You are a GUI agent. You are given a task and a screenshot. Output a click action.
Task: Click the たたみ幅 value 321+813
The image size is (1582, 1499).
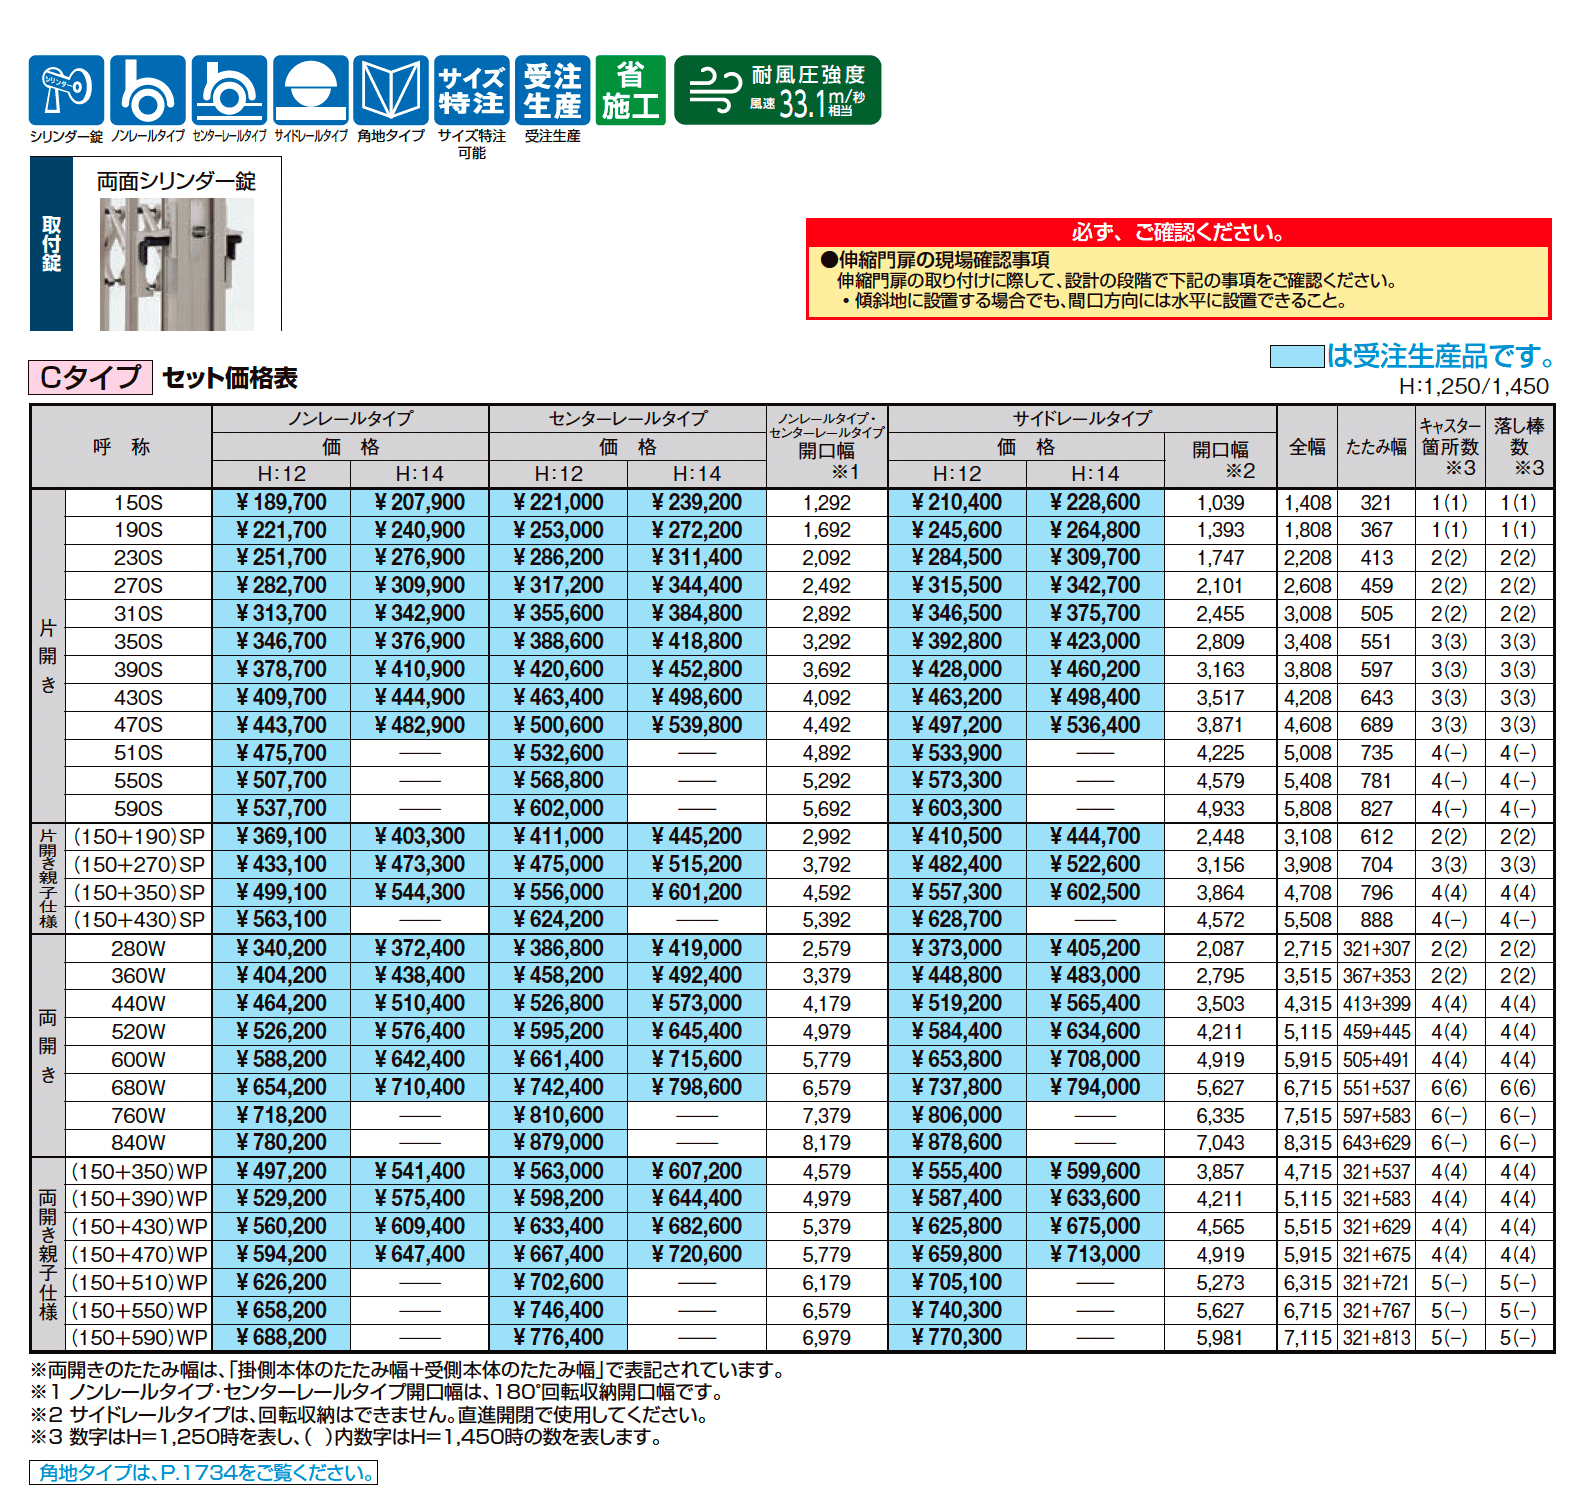(1376, 1338)
